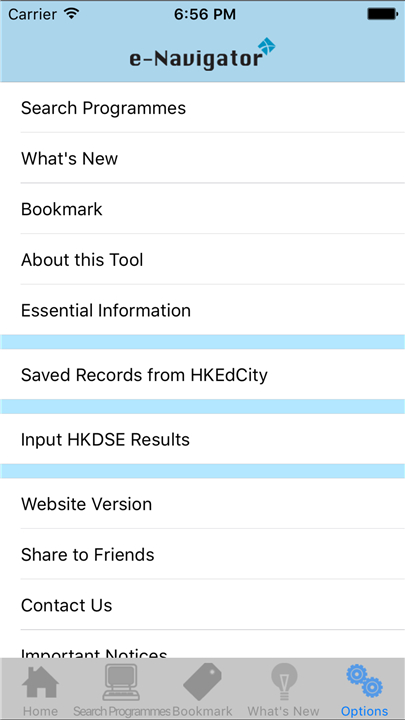The image size is (405, 720).
Task: Choose Input HKDSE Results
Action: click(x=202, y=439)
